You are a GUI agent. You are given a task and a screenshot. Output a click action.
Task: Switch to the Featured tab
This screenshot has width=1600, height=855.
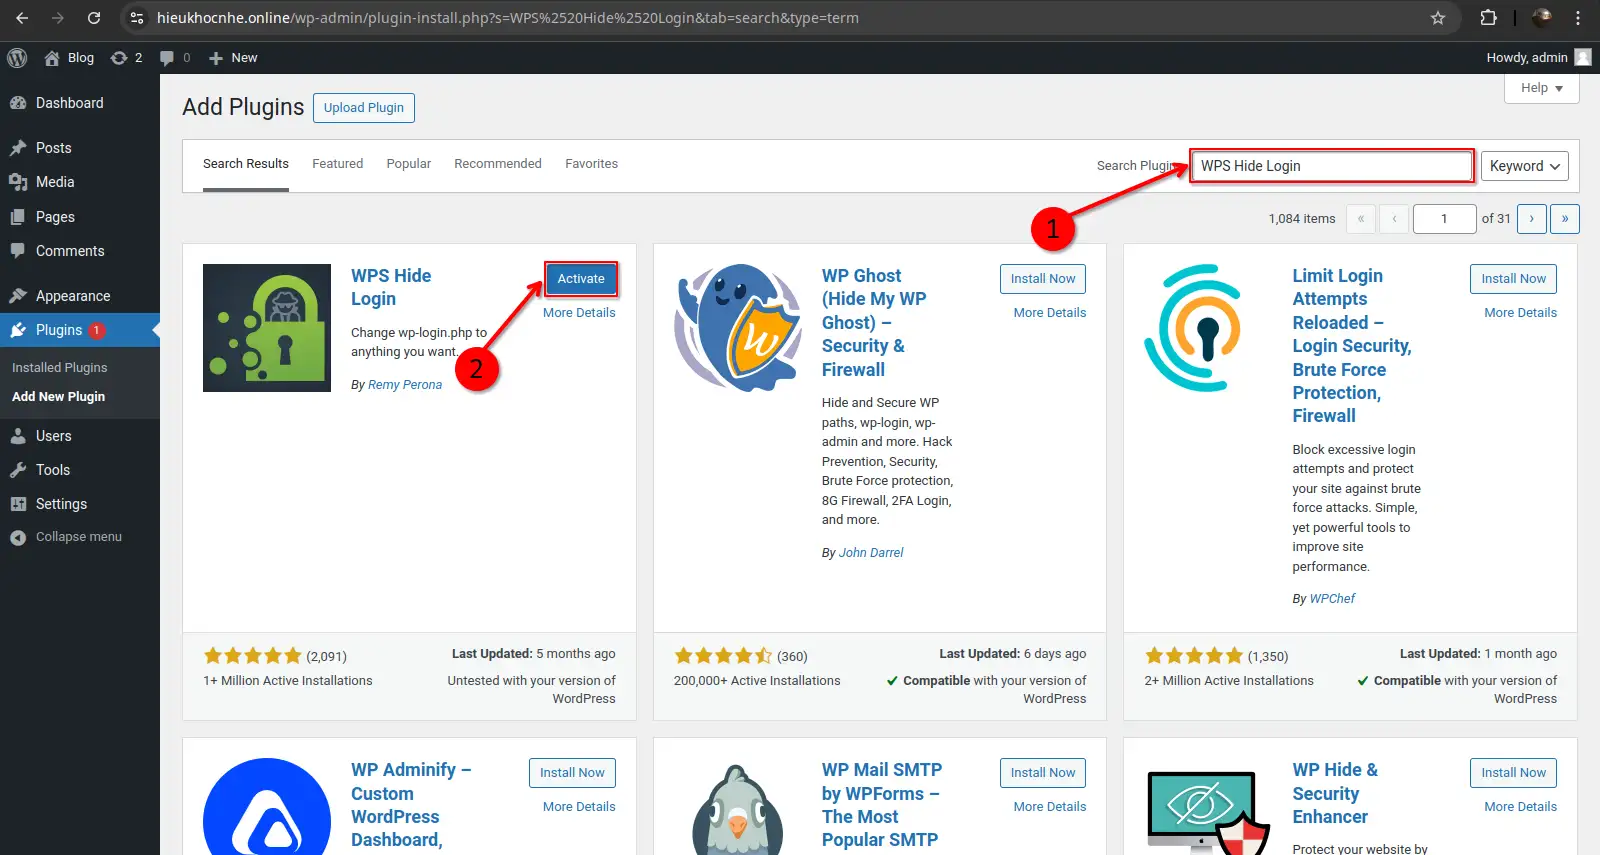(x=338, y=164)
